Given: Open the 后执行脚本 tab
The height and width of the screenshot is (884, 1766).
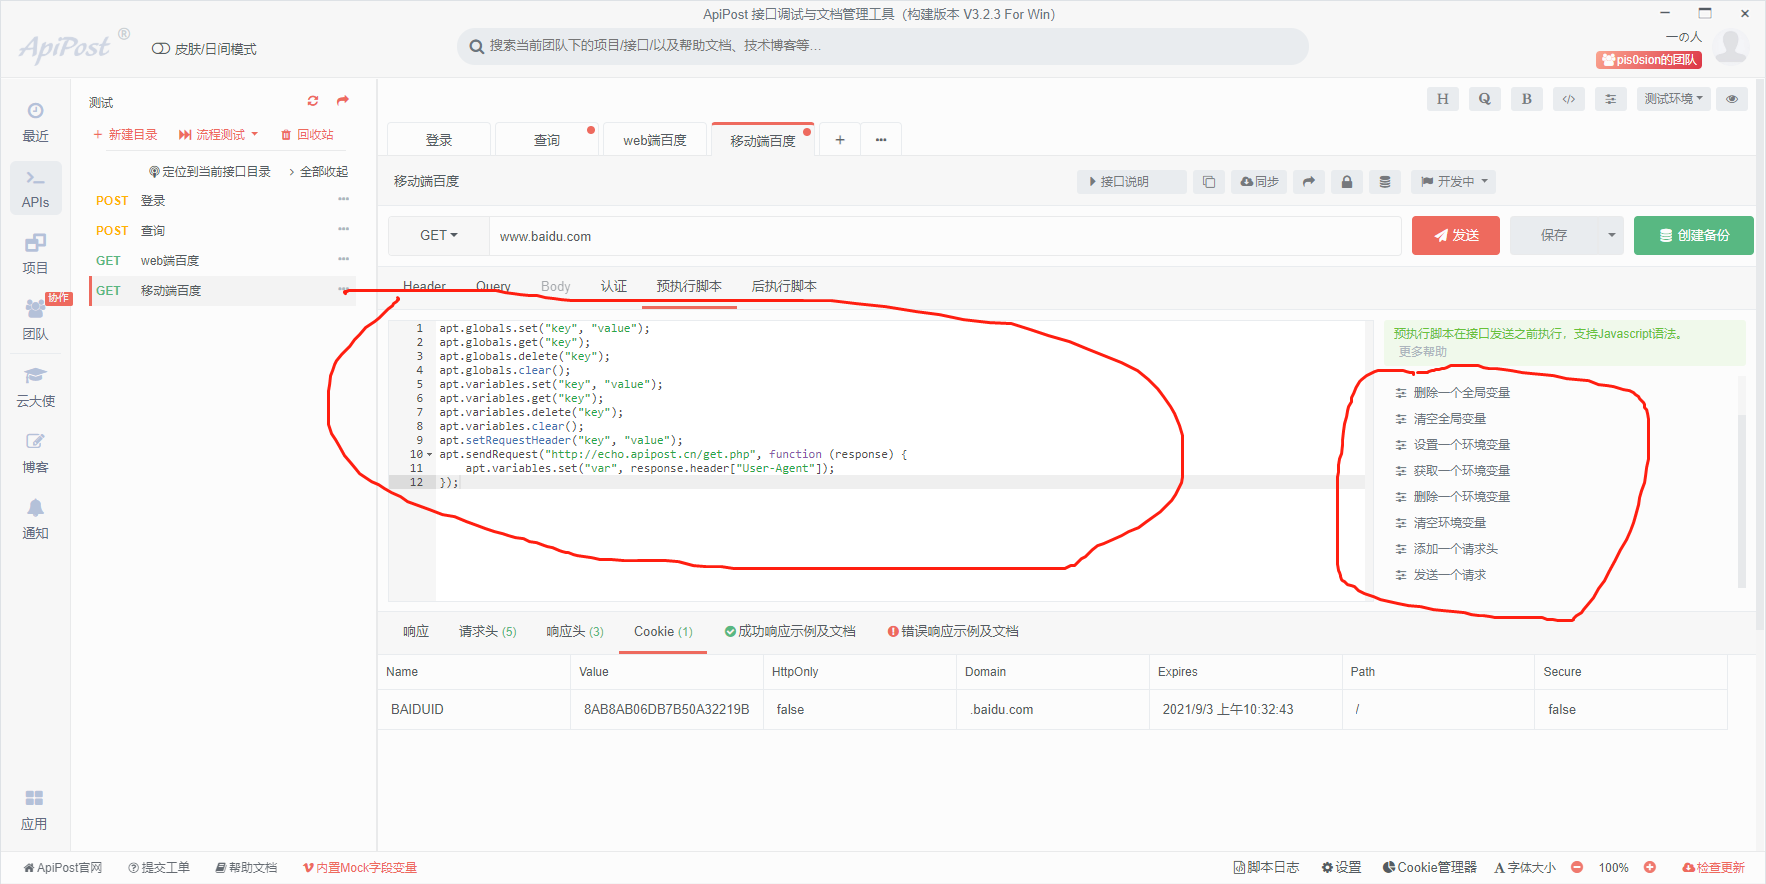Looking at the screenshot, I should point(784,286).
